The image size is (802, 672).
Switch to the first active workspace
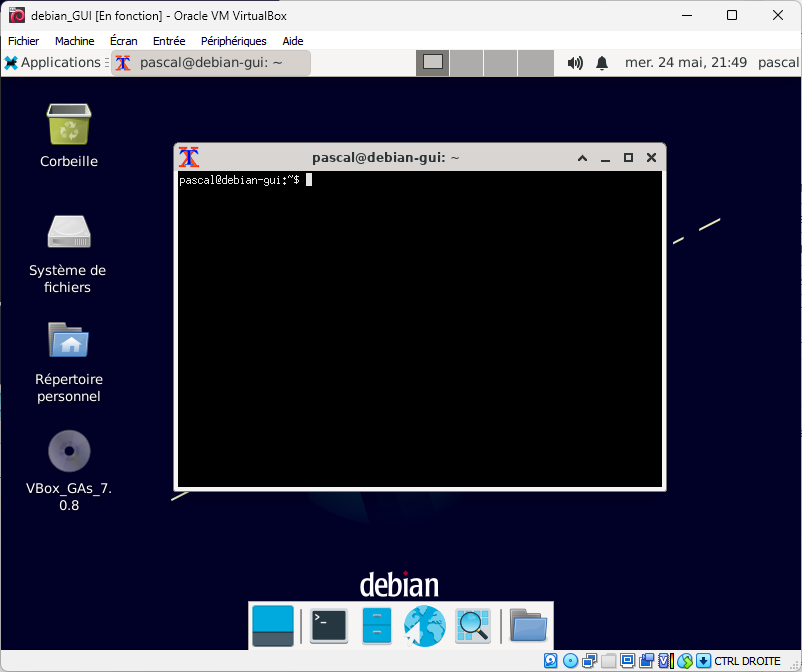tap(433, 63)
